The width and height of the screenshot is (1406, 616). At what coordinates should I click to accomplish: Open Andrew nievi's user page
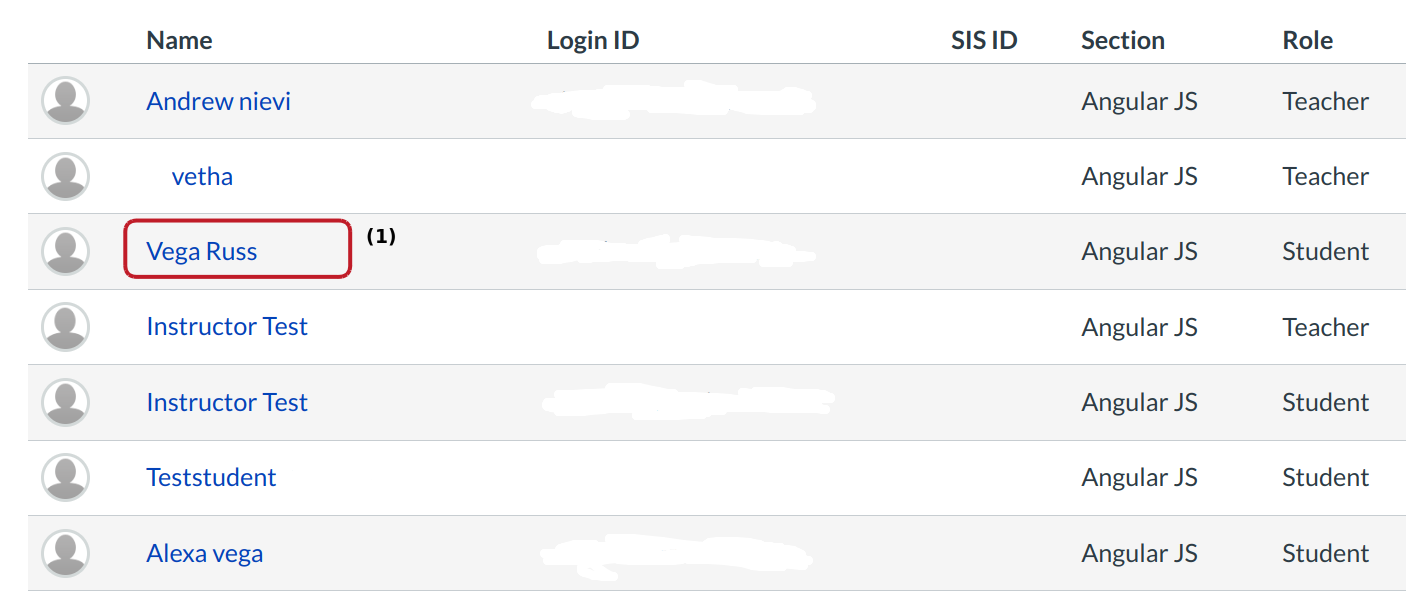tap(218, 101)
